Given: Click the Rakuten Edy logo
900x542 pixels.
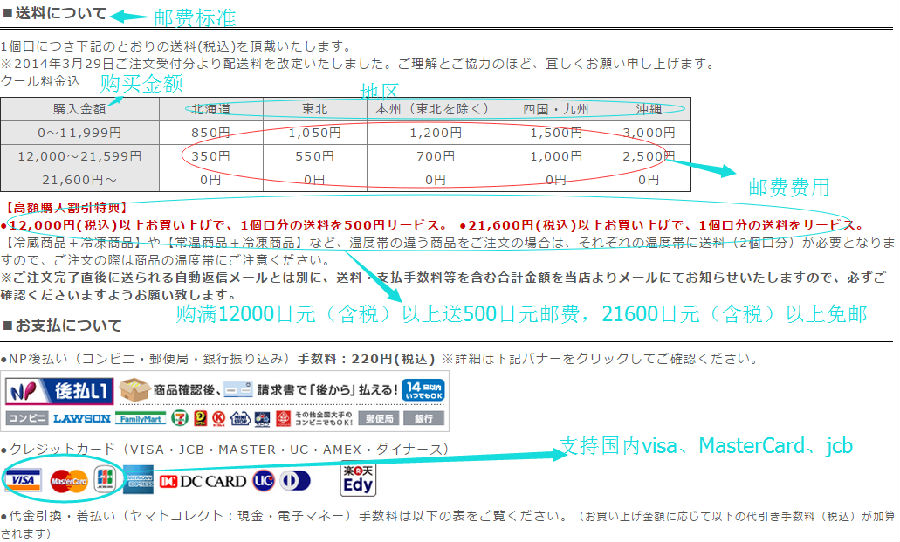Looking at the screenshot, I should pos(357,480).
